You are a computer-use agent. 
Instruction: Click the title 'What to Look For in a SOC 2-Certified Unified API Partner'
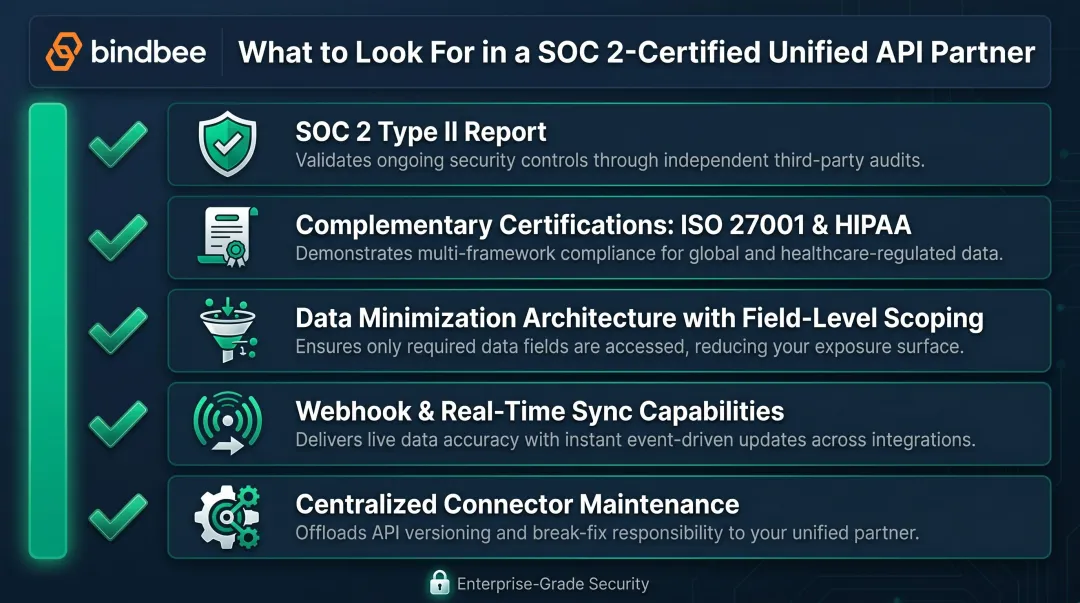636,52
